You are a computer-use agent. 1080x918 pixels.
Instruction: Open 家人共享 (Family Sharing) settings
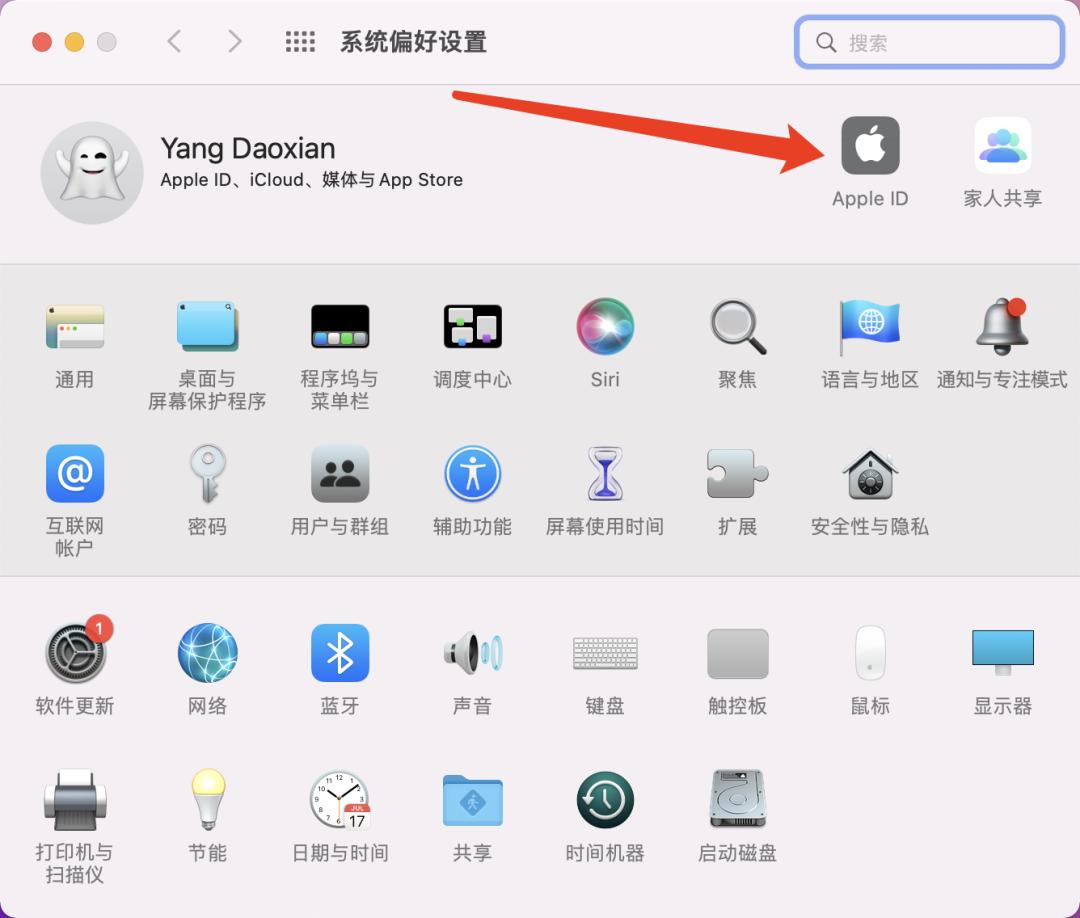coord(1002,145)
